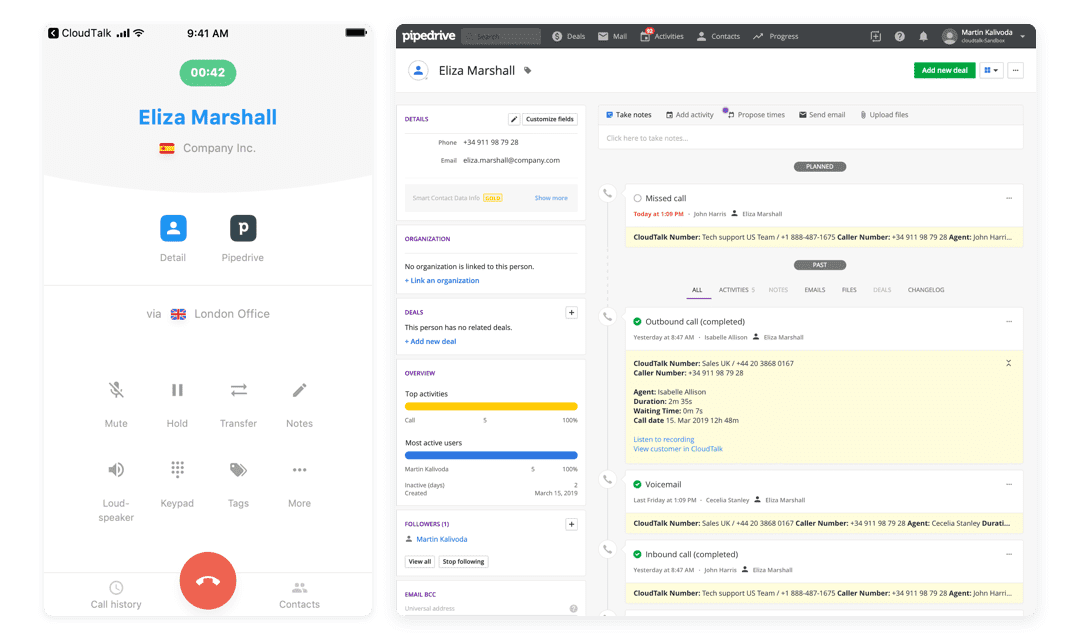The height and width of the screenshot is (640, 1080).
Task: Open options for the Outbound call entry
Action: coord(1009,322)
